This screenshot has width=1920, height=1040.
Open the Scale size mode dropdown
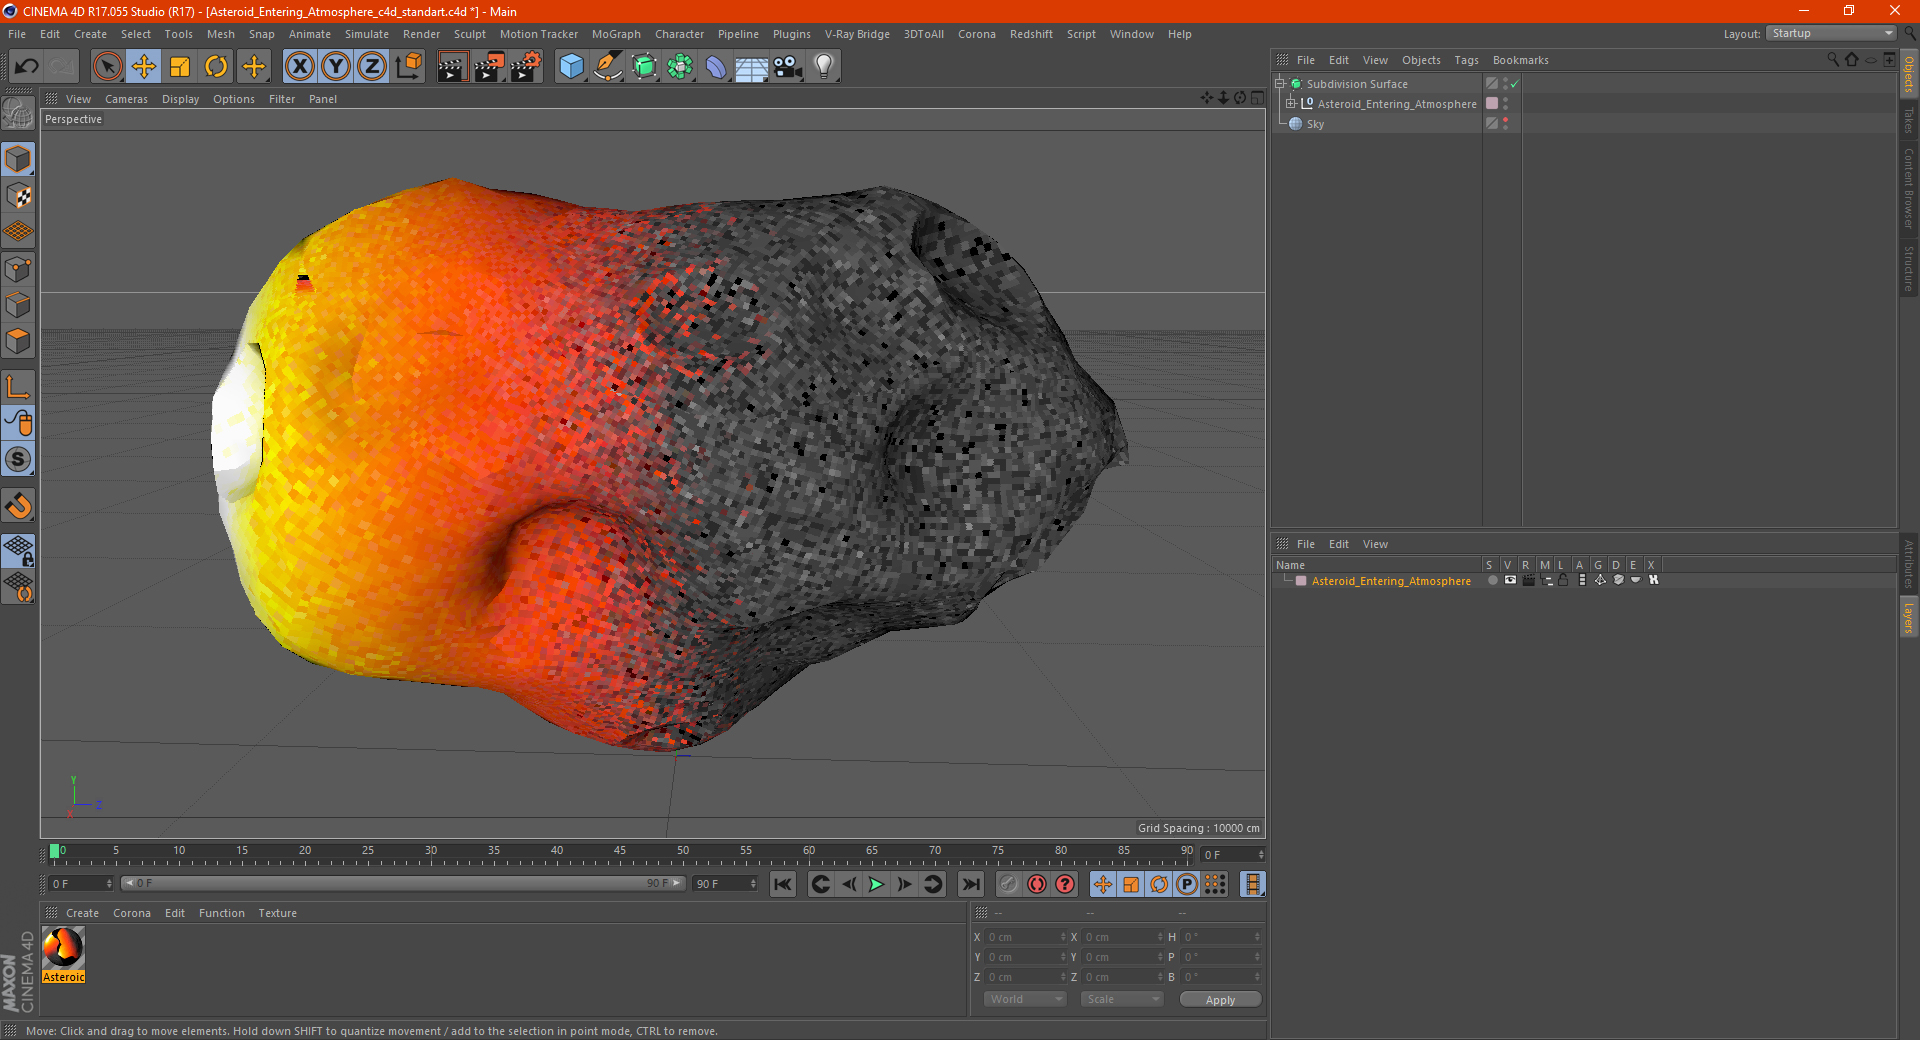coord(1121,999)
